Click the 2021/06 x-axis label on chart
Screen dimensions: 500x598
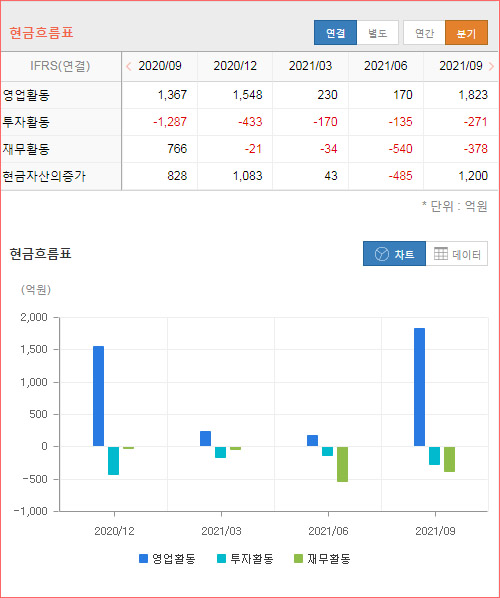(x=328, y=531)
